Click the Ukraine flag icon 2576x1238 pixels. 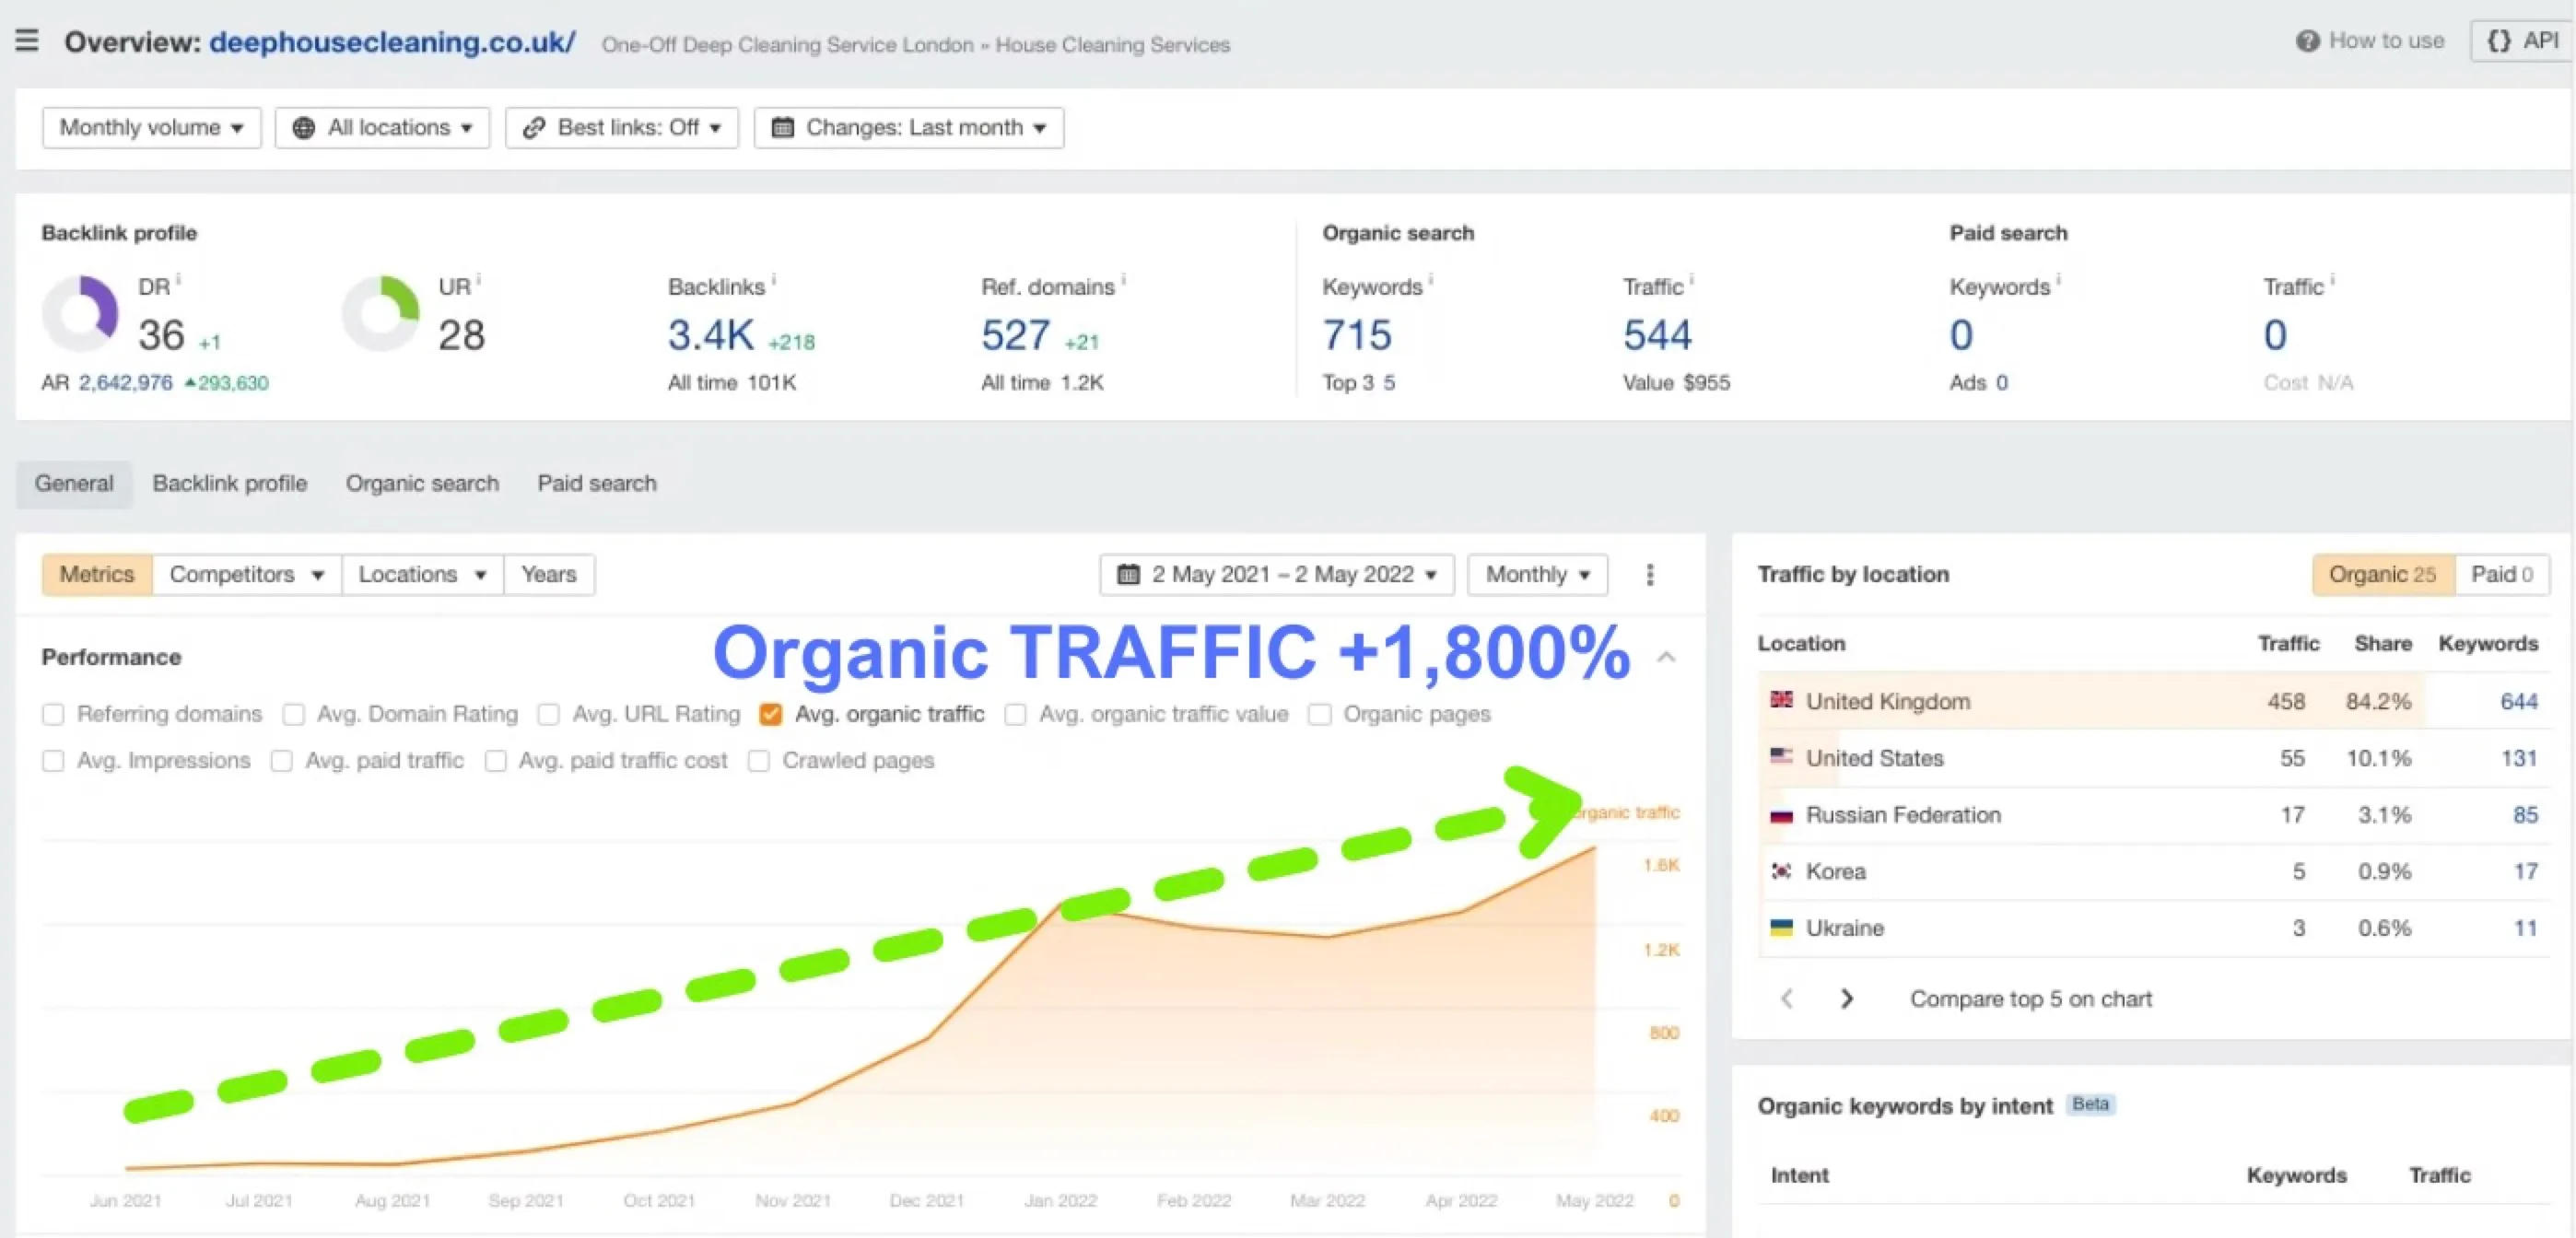click(x=1781, y=928)
